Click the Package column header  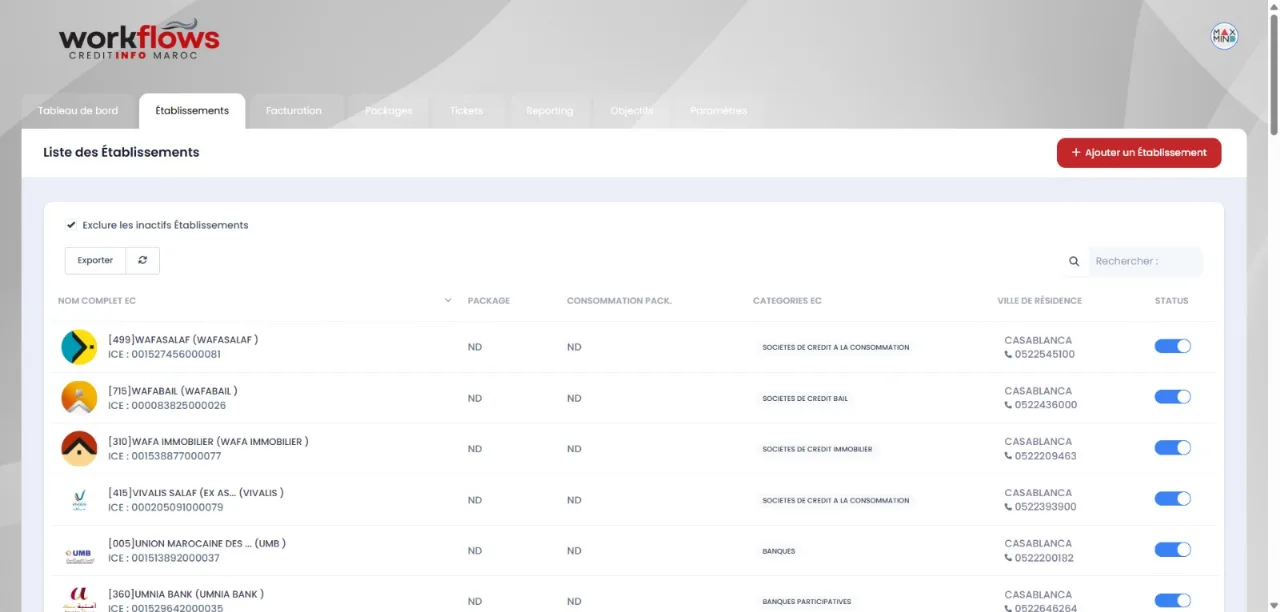(x=489, y=301)
